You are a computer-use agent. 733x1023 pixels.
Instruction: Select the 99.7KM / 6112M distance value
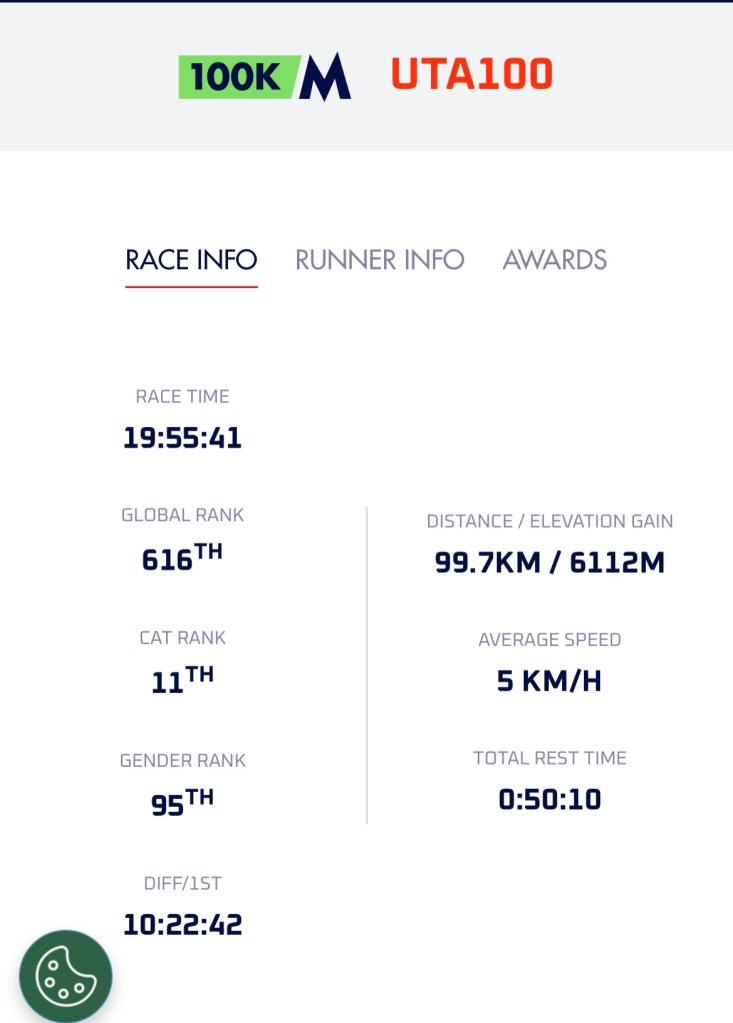tap(550, 563)
